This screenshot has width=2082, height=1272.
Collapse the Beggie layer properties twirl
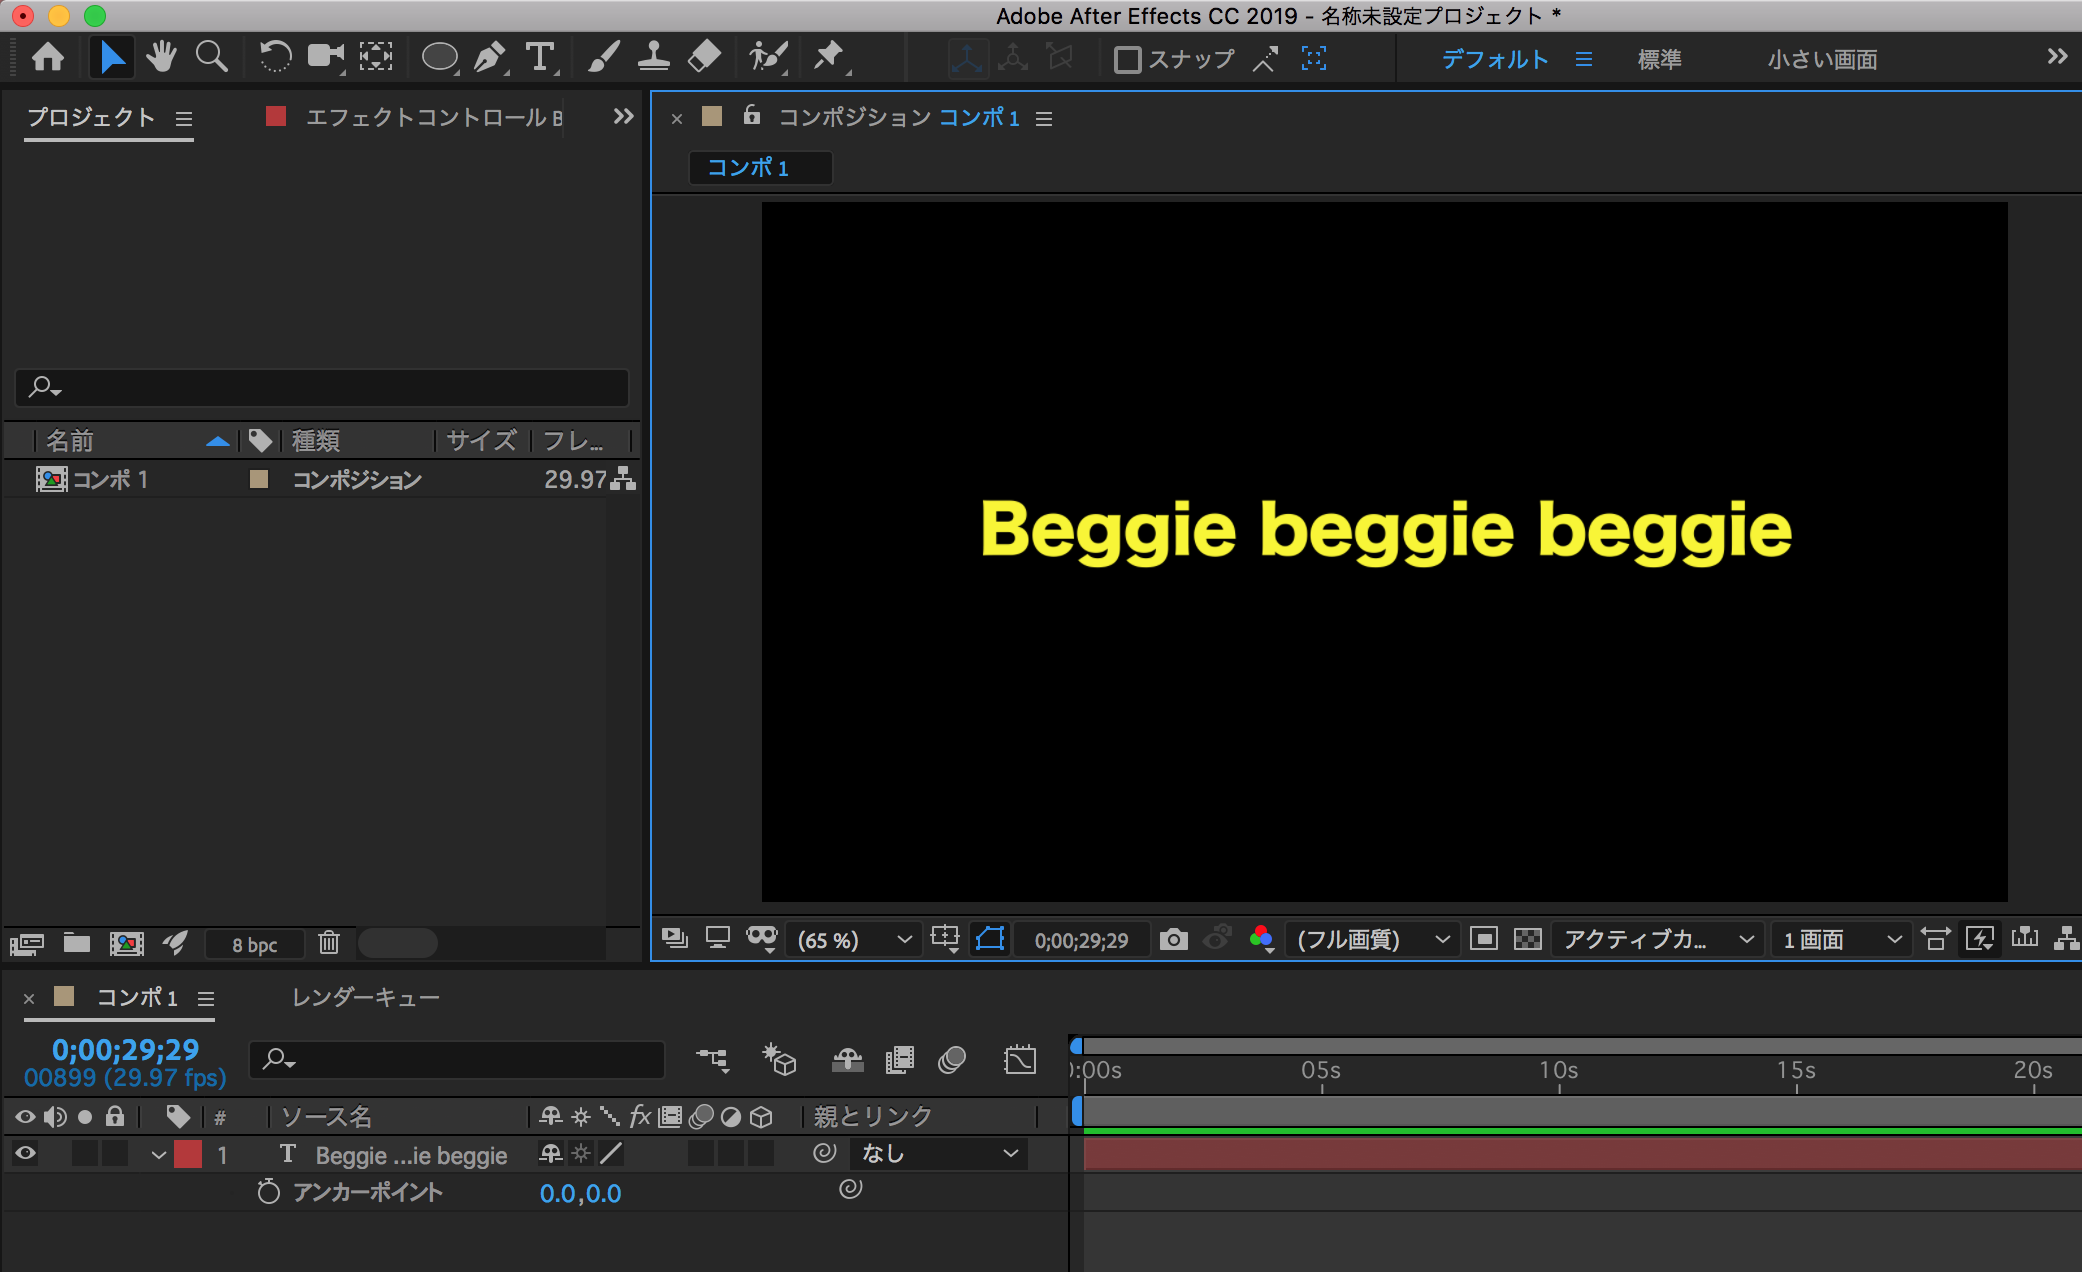point(158,1155)
